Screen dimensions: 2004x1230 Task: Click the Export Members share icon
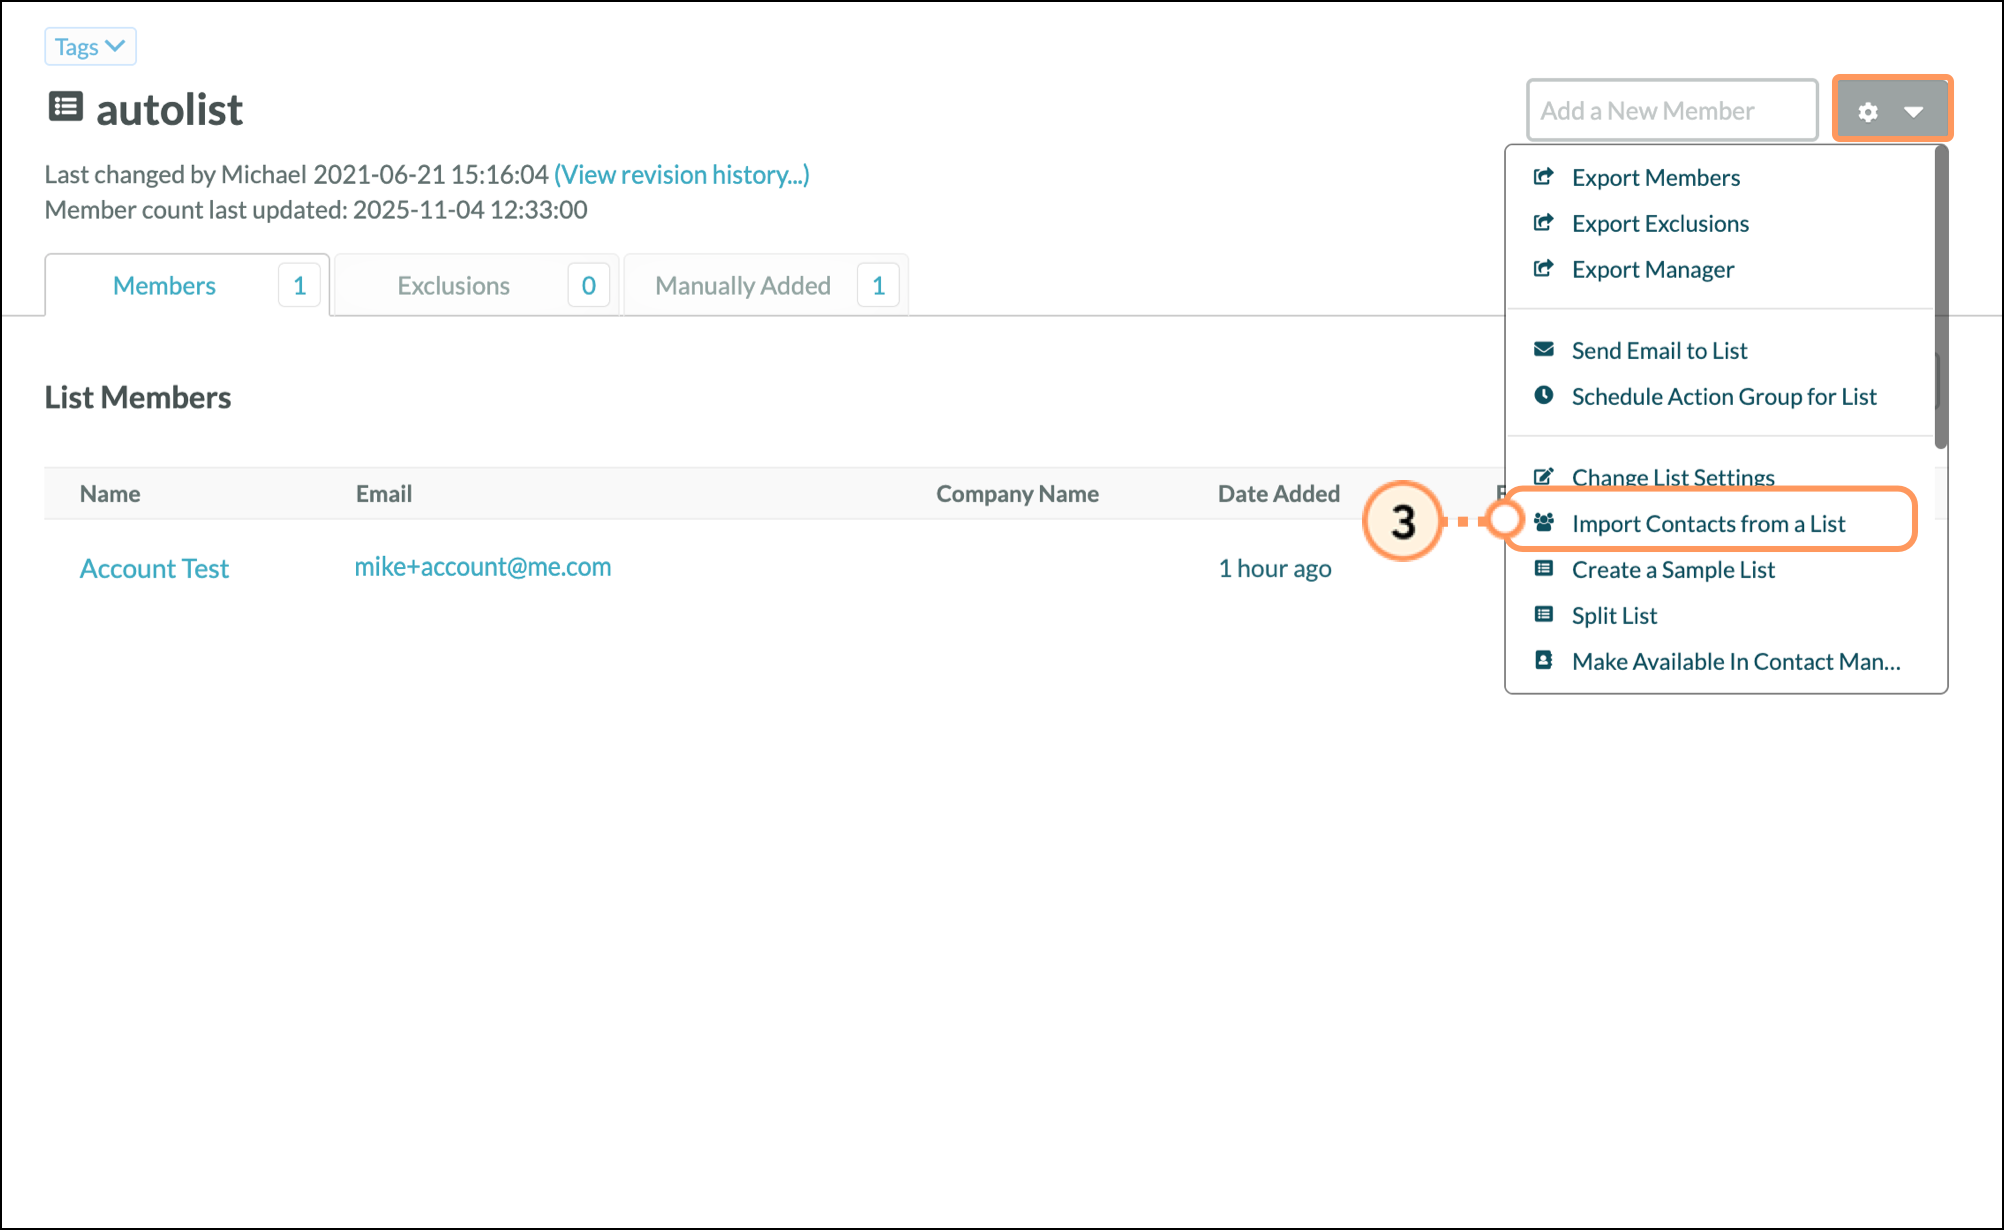[1543, 177]
